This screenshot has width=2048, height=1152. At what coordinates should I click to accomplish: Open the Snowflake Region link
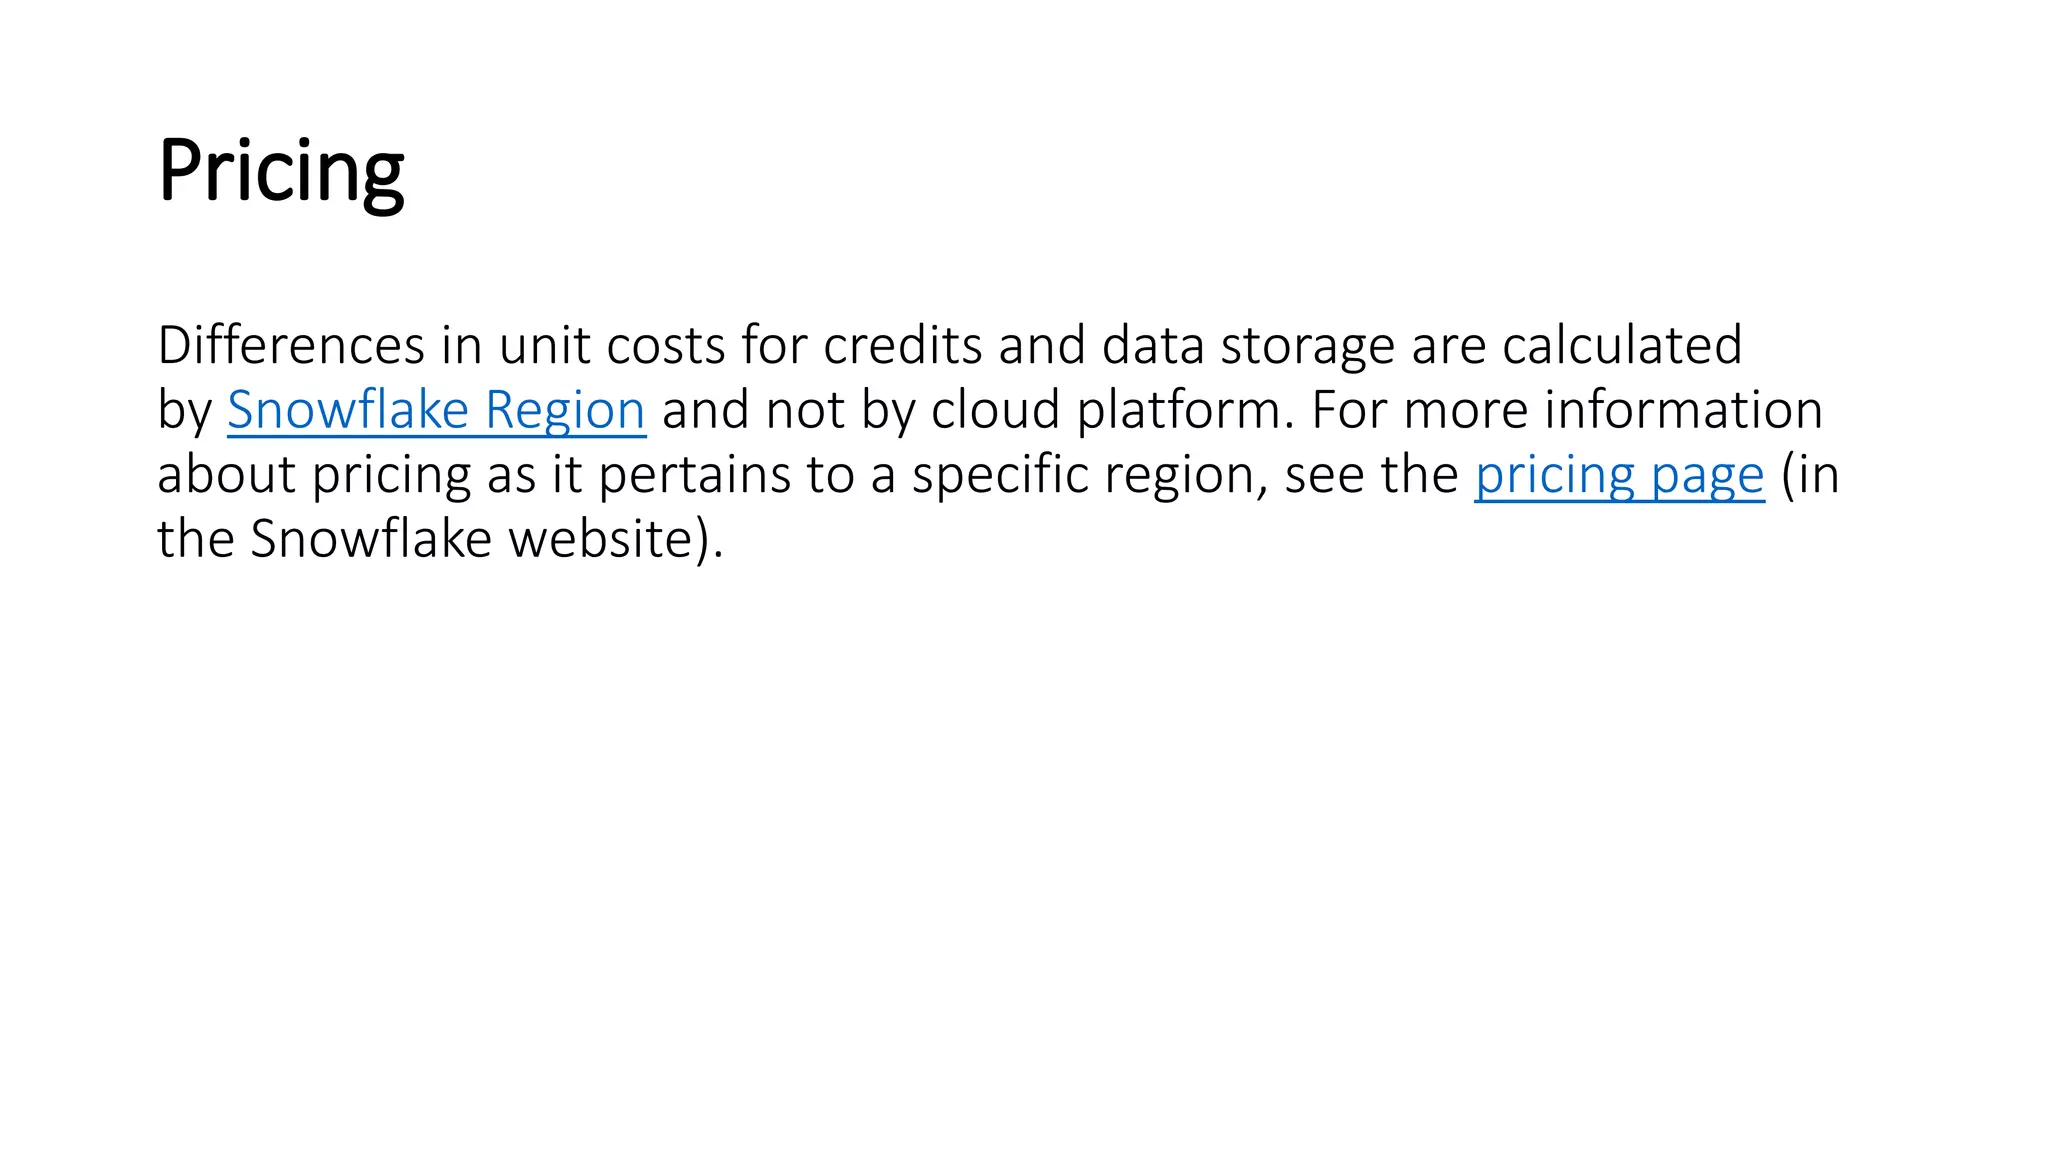(436, 410)
